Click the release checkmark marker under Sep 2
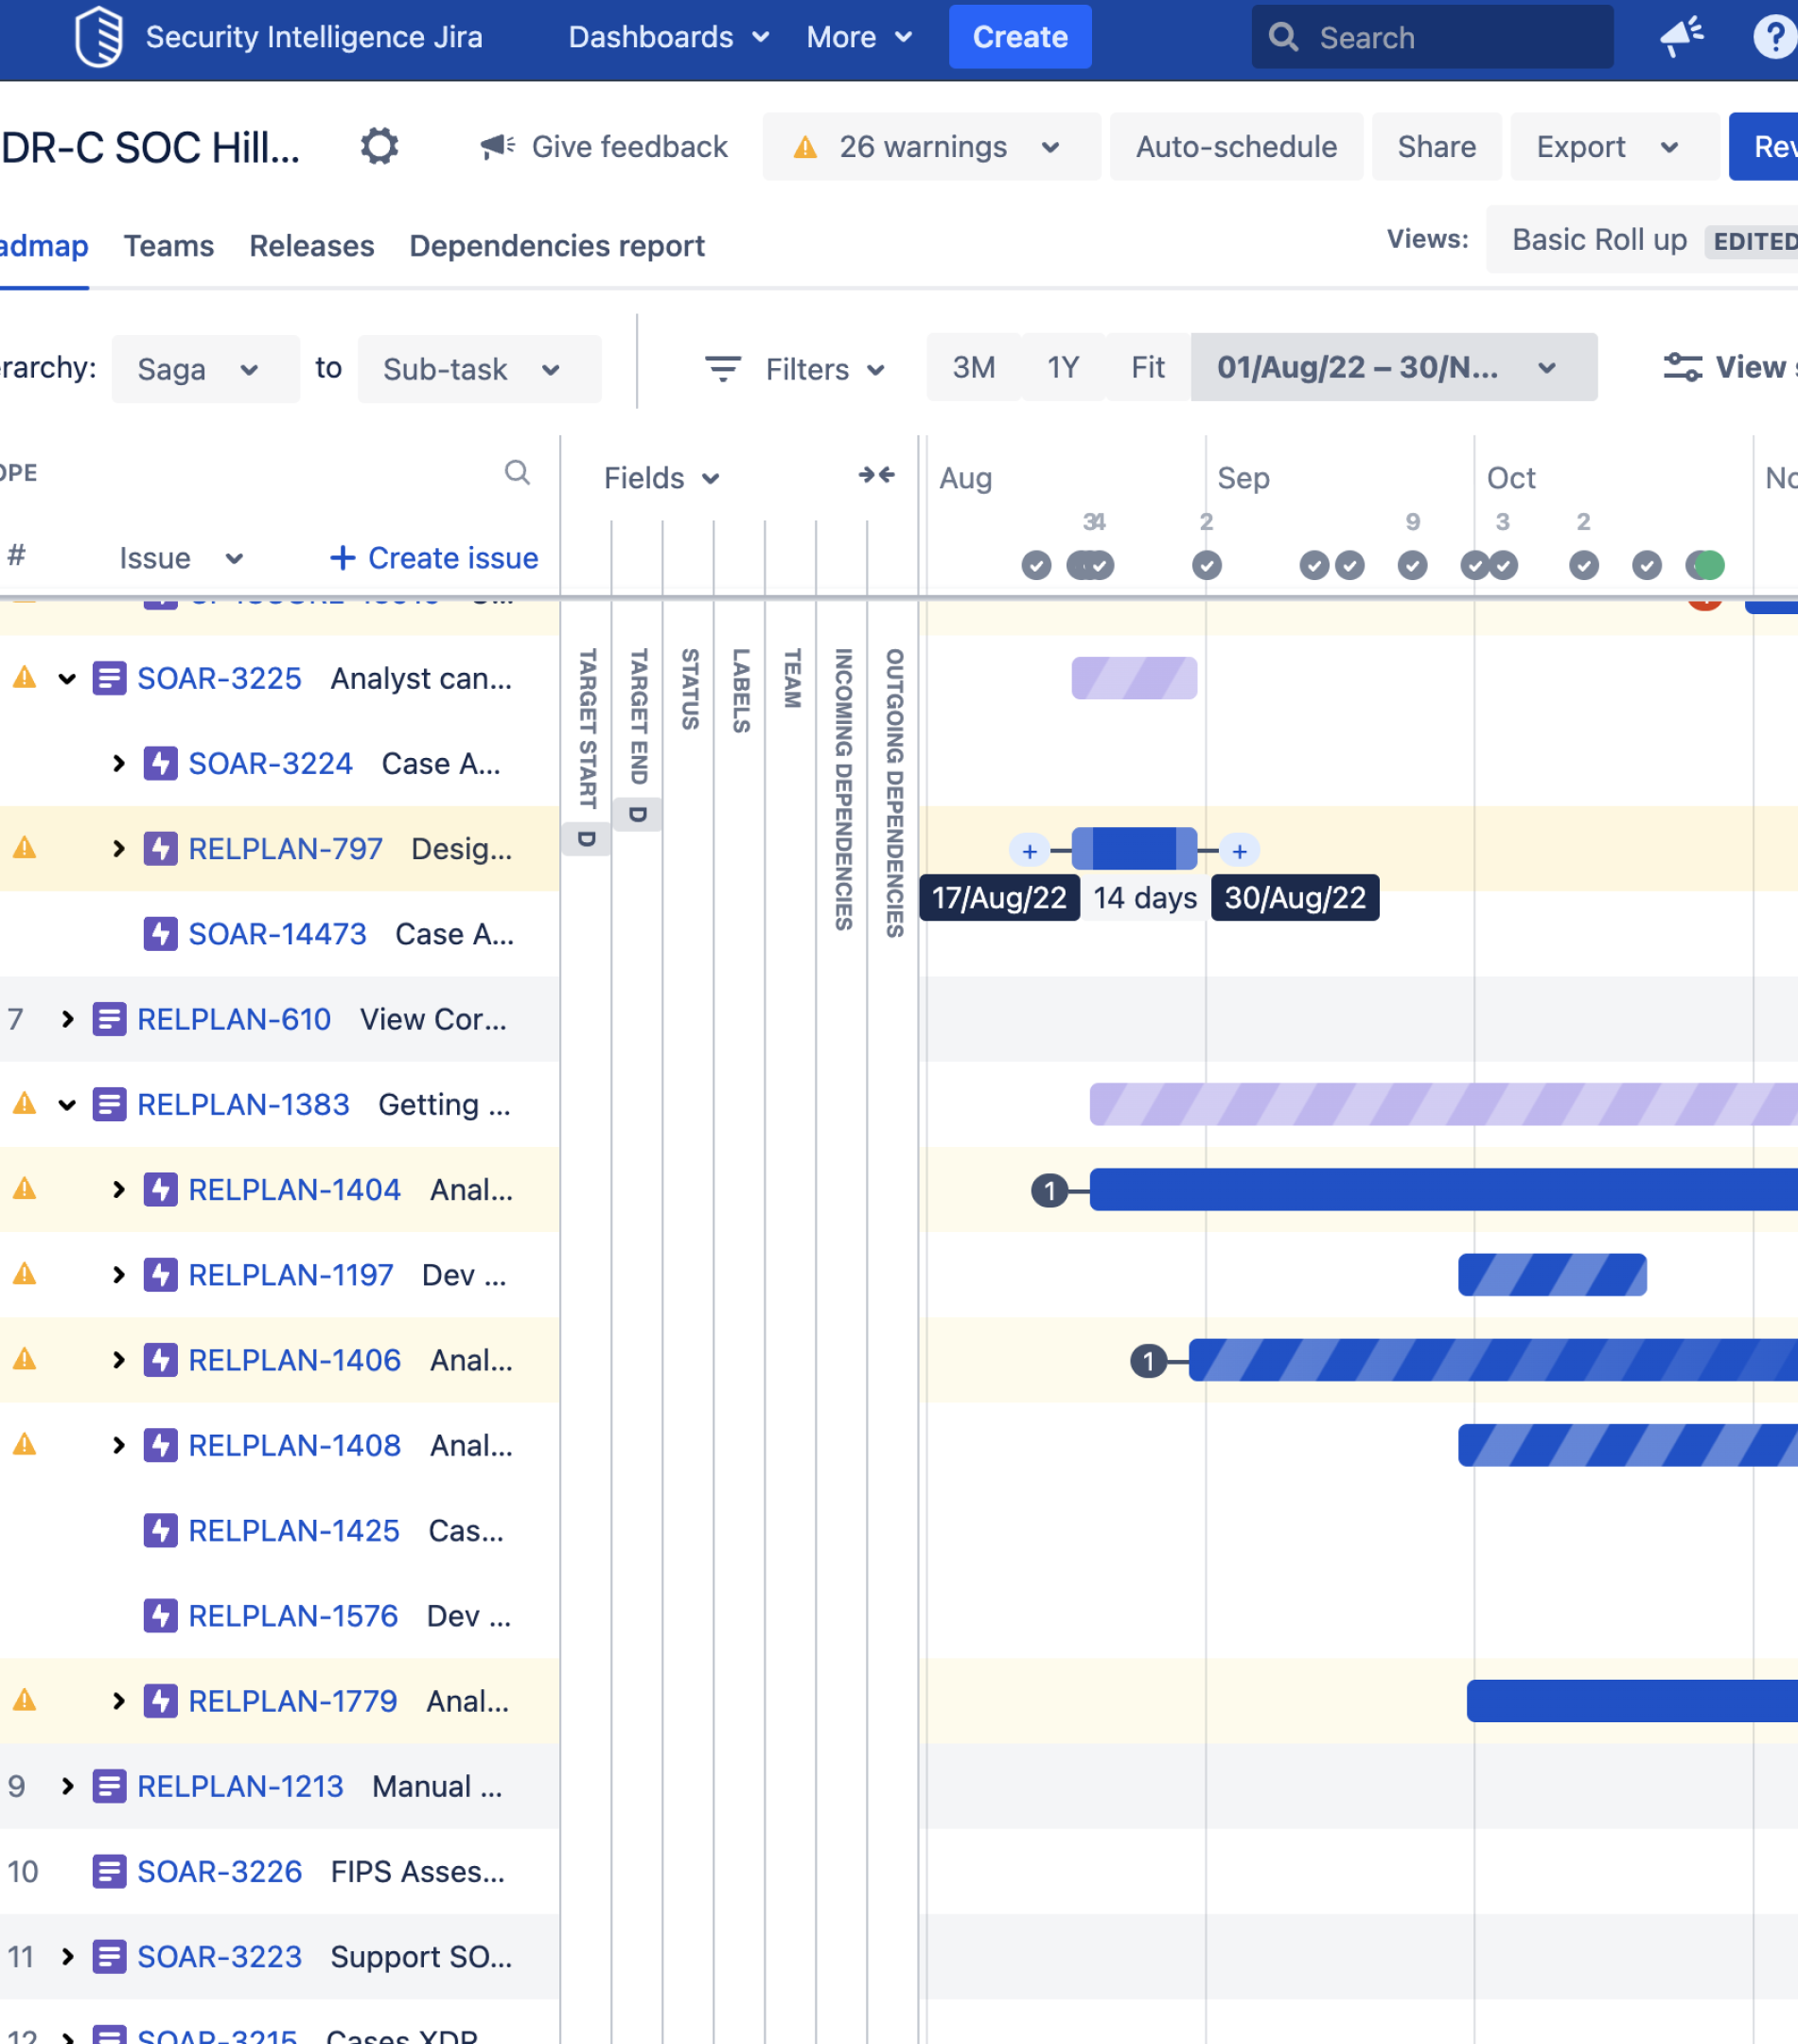 coord(1207,565)
